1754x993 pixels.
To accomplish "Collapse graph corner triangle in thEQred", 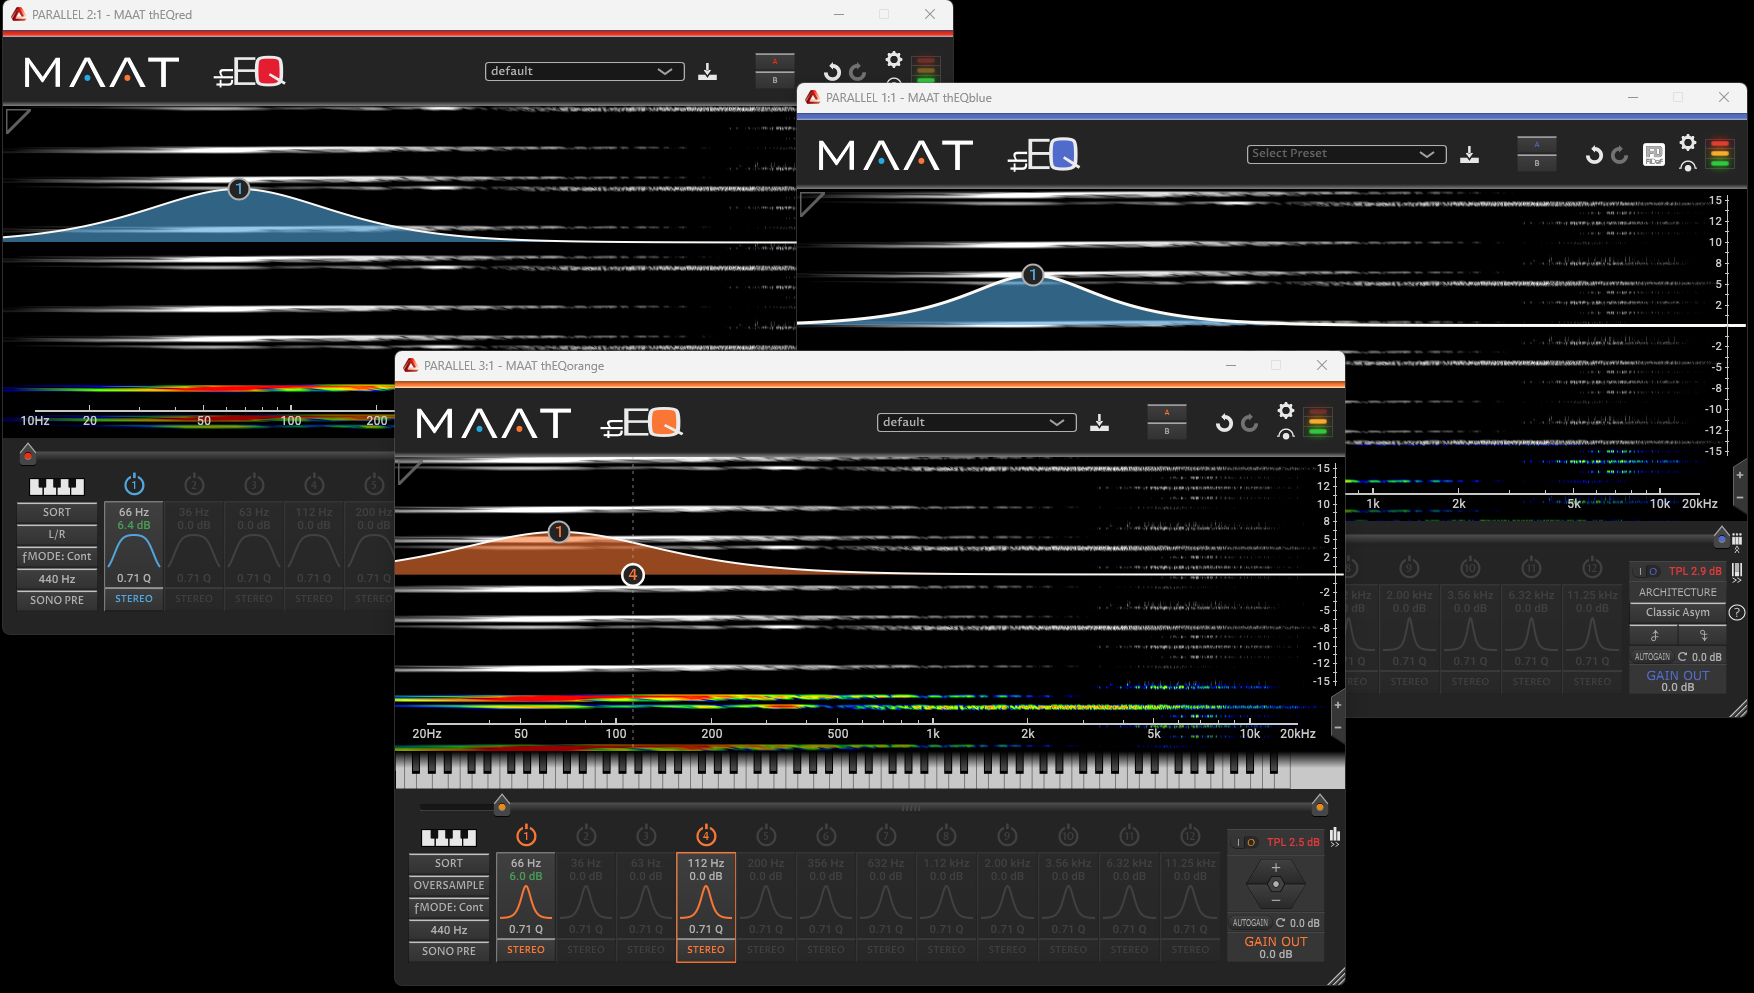I will pyautogui.click(x=17, y=121).
